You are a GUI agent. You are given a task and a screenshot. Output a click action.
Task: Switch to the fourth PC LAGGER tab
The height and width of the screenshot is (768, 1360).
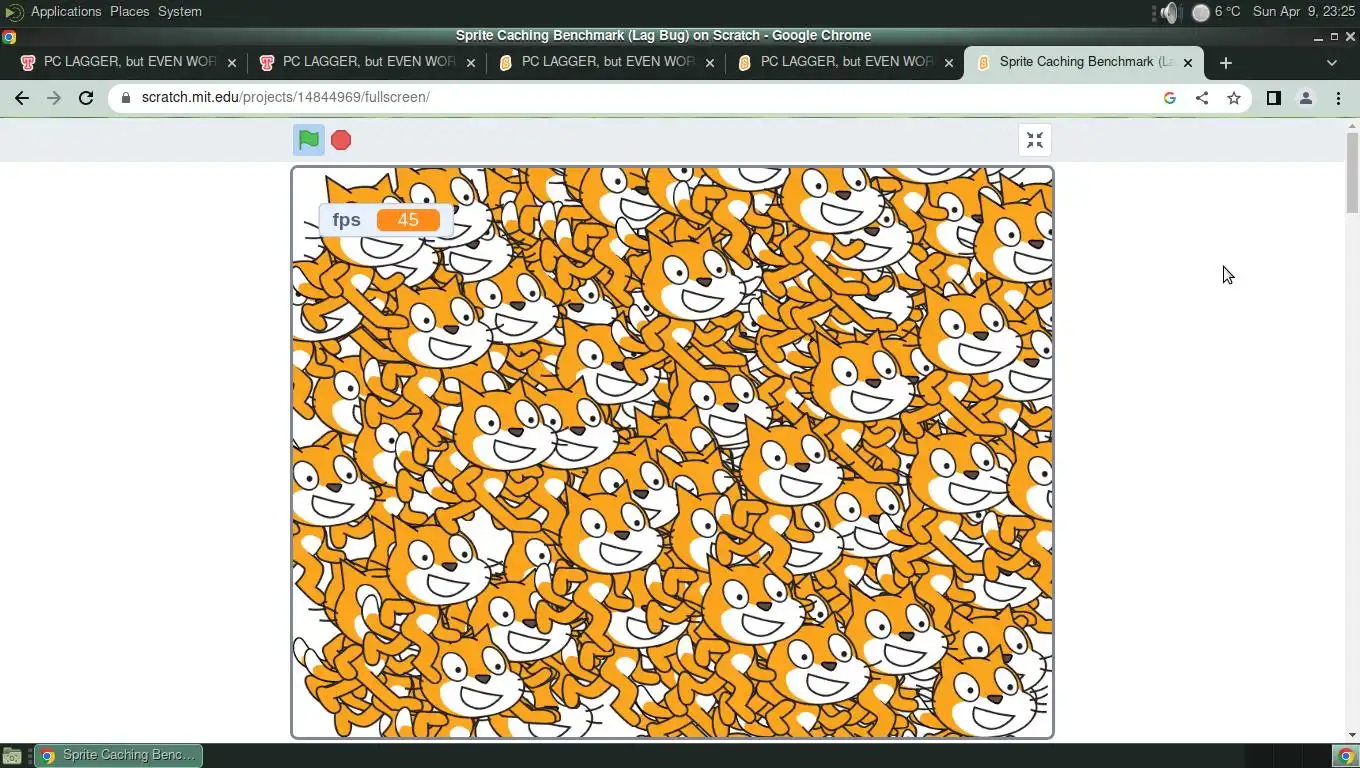[x=844, y=62]
